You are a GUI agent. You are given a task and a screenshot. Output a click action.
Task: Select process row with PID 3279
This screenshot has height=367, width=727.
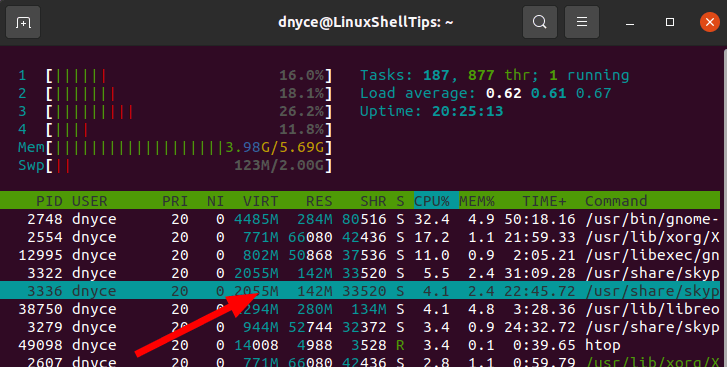360,327
